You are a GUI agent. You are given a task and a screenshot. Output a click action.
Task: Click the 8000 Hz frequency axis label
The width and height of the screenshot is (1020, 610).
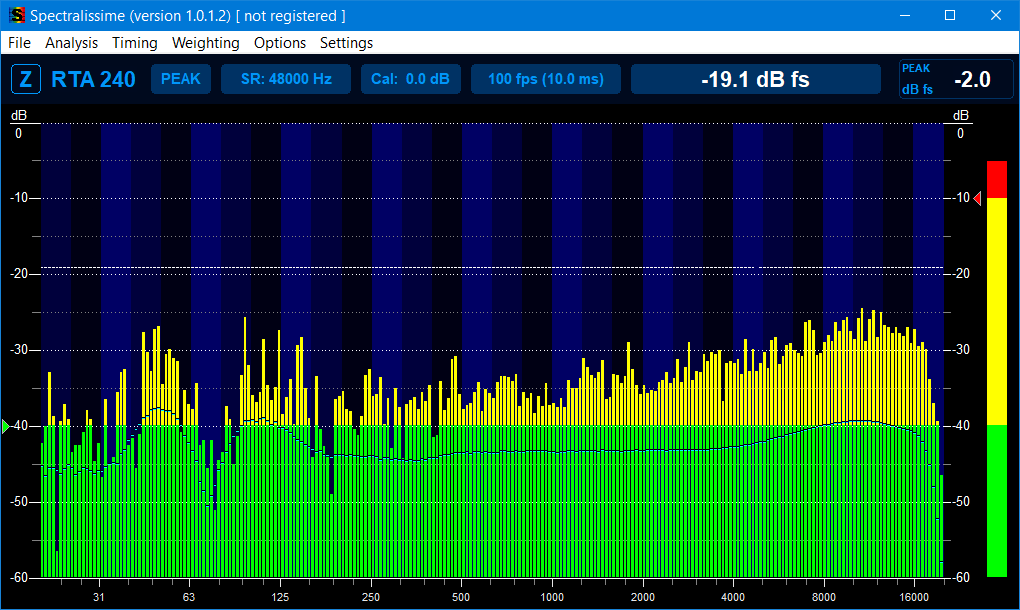(824, 597)
